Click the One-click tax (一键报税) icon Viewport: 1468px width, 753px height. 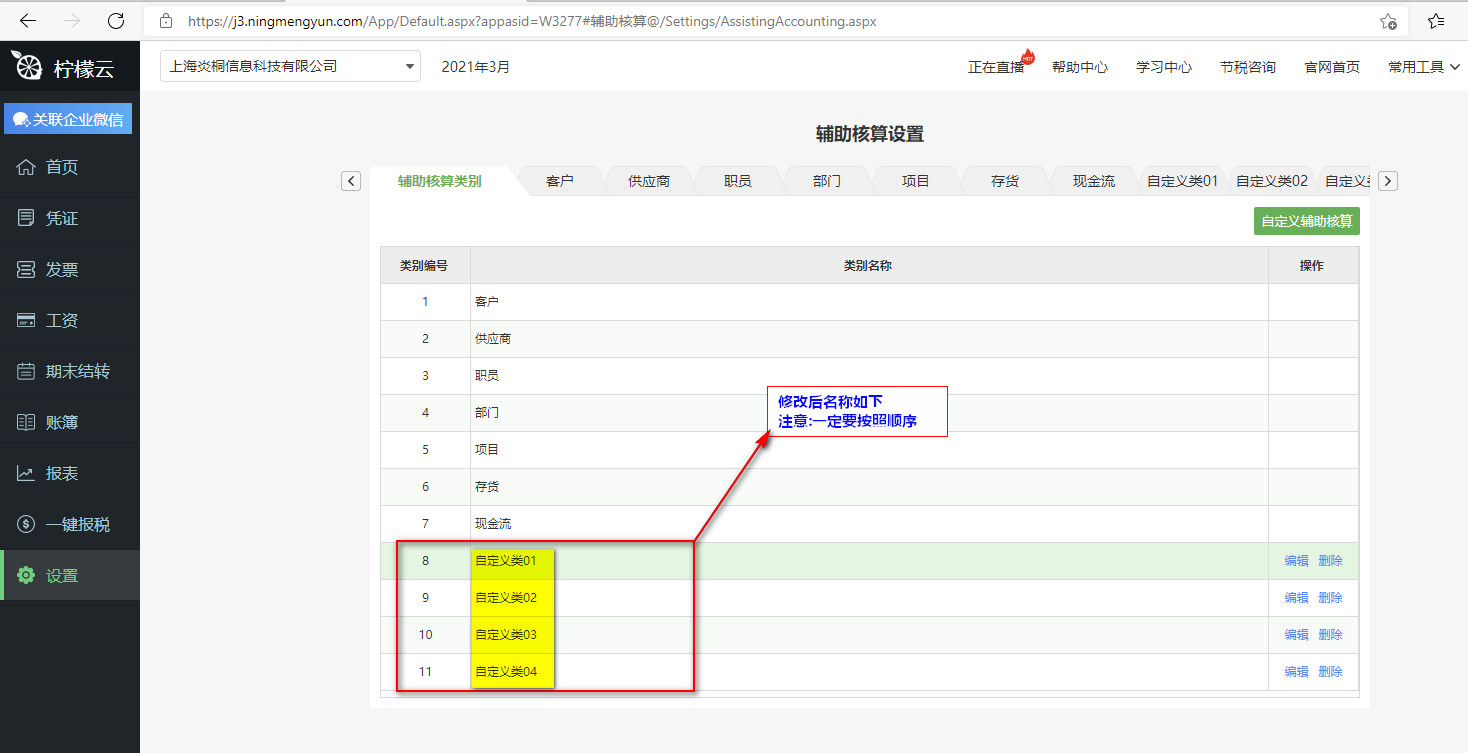(26, 525)
